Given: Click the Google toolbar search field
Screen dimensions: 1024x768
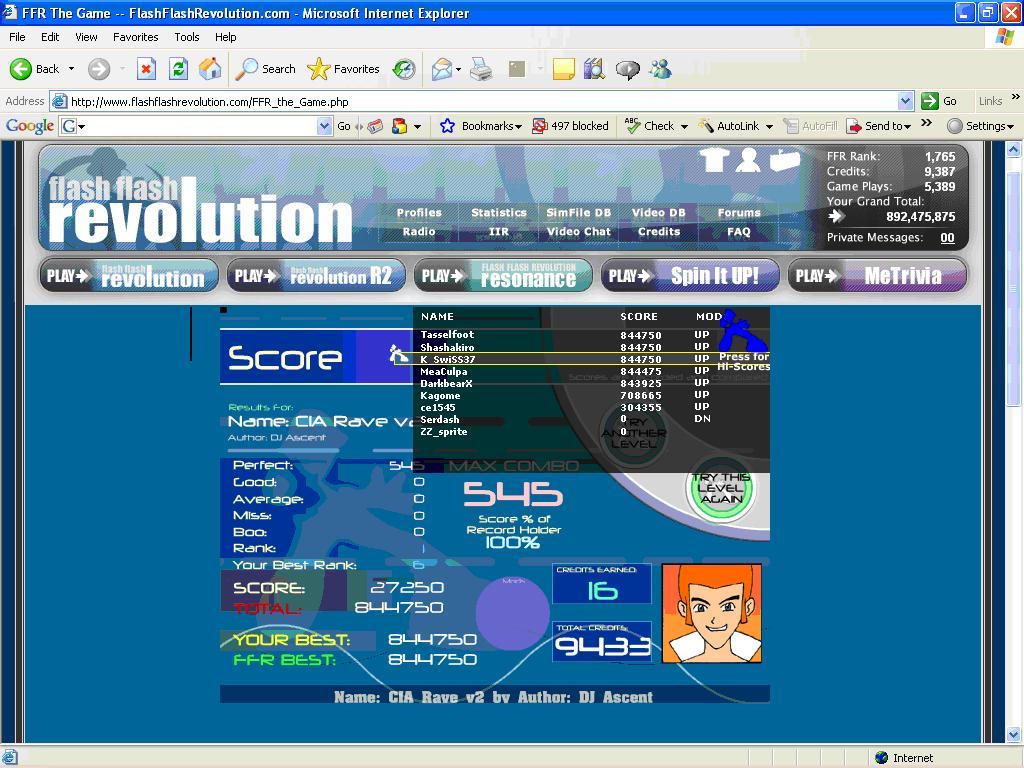Looking at the screenshot, I should click(x=196, y=126).
